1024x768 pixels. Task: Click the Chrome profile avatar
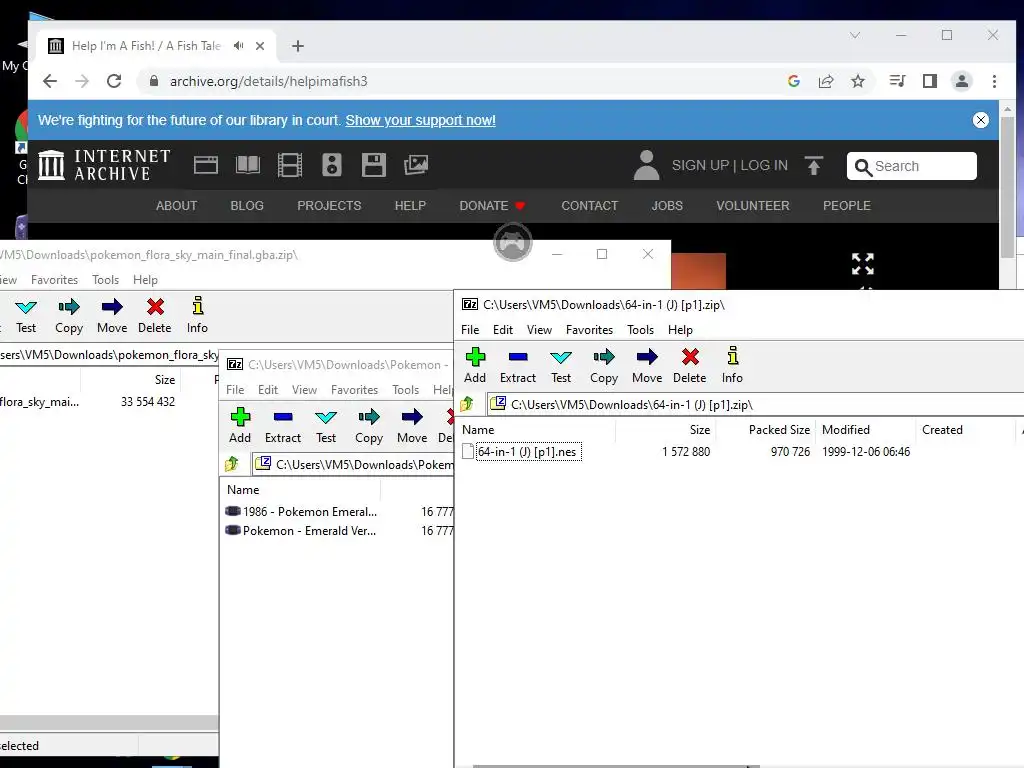click(x=961, y=81)
